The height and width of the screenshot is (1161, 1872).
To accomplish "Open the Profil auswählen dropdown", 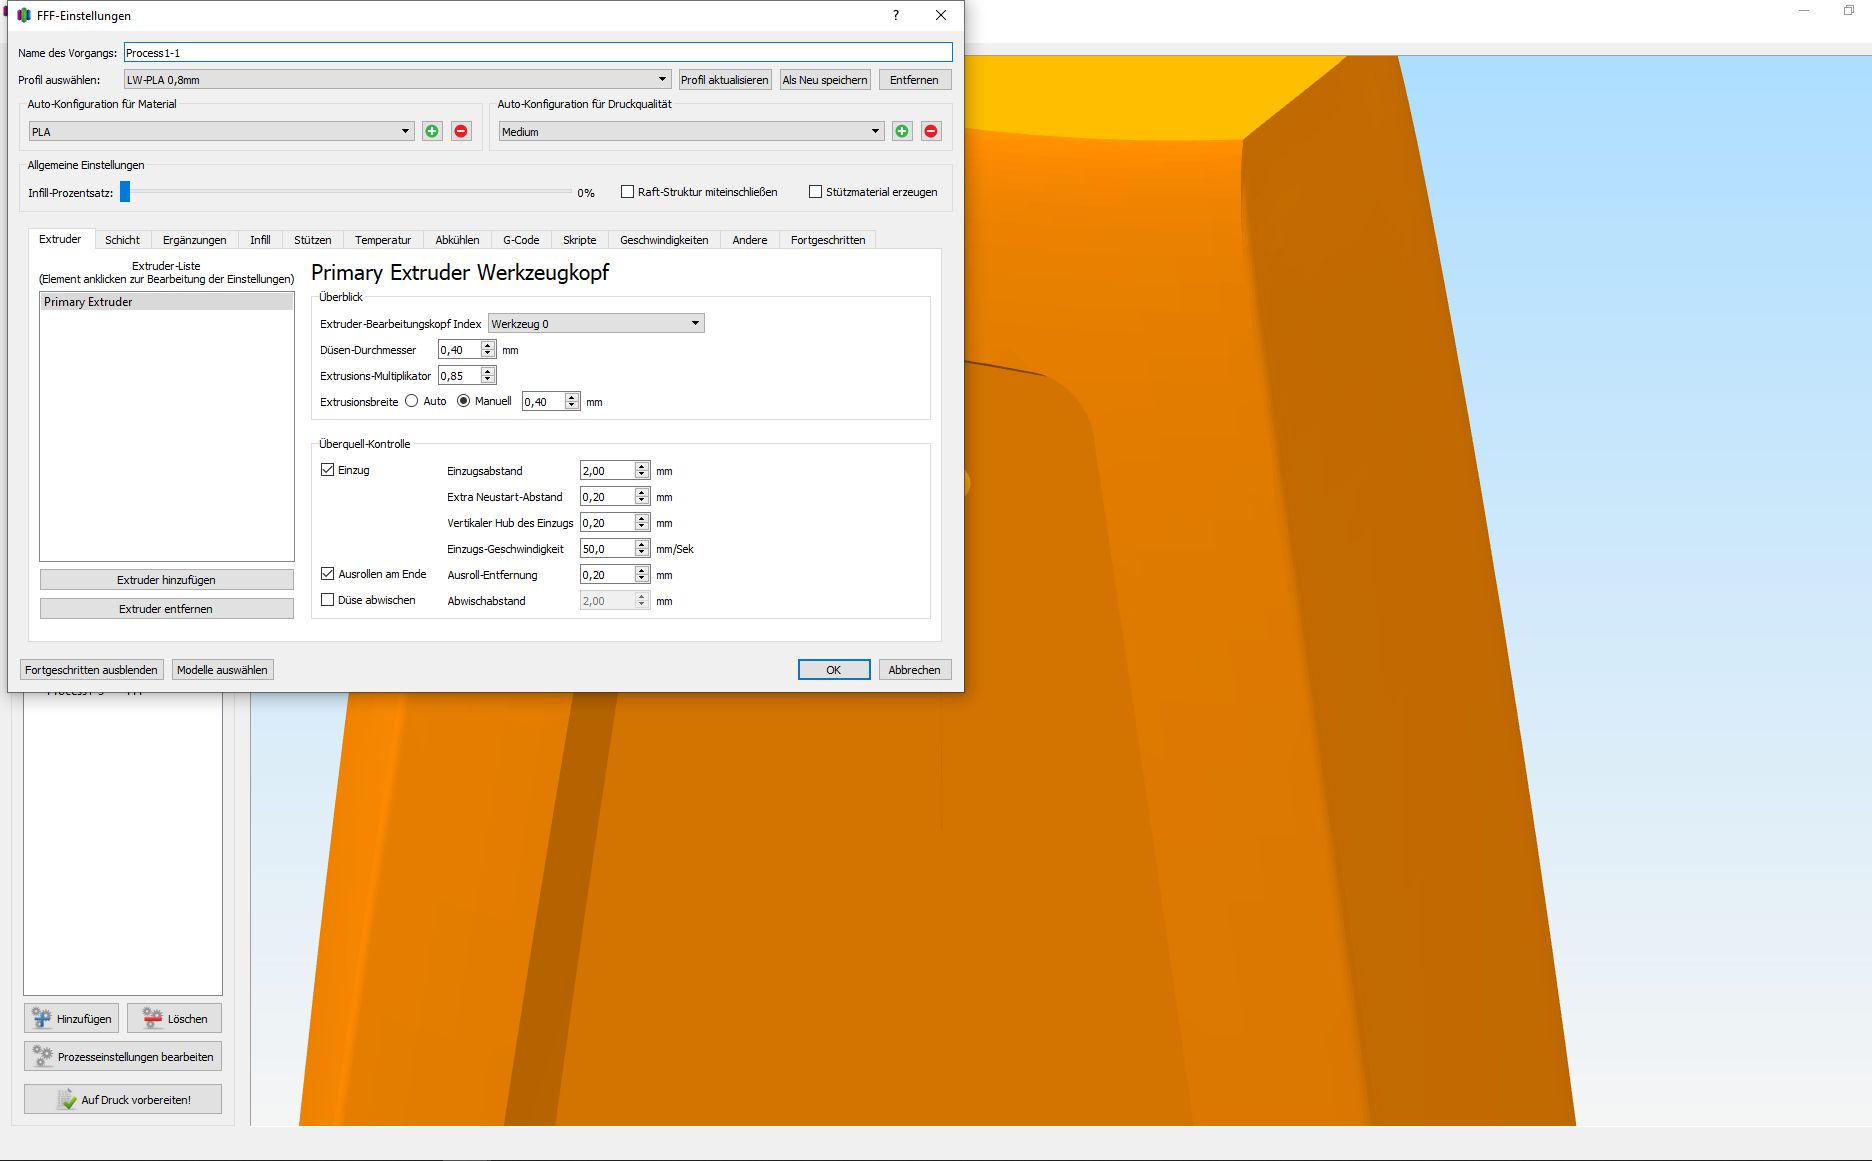I will 397,80.
